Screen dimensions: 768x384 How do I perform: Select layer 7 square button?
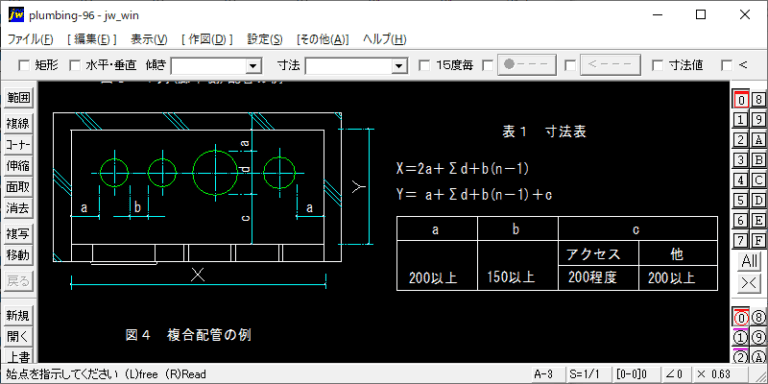click(741, 240)
